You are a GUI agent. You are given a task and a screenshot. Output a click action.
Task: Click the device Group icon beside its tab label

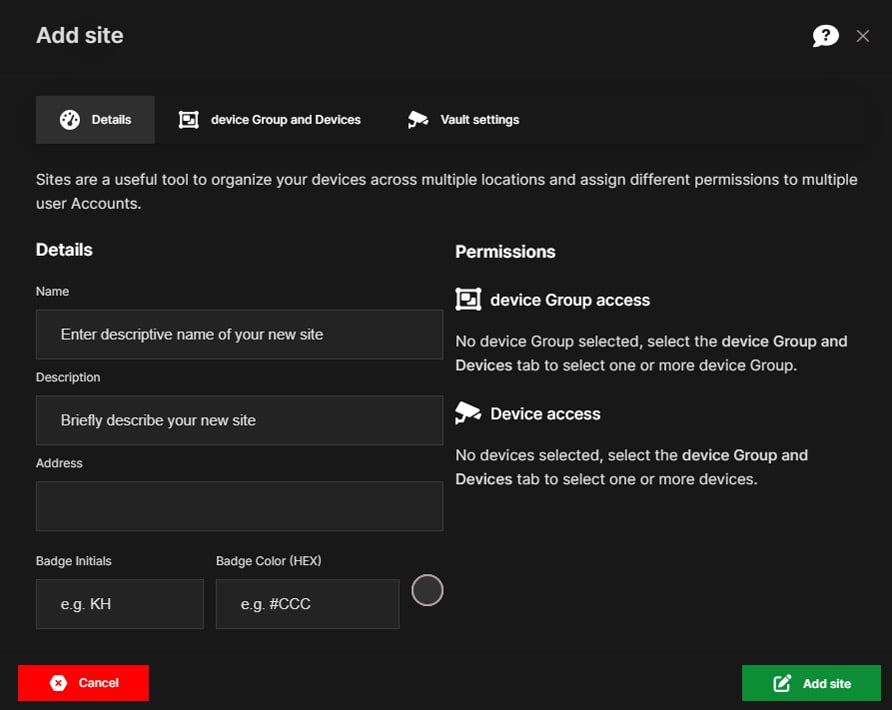pos(186,119)
